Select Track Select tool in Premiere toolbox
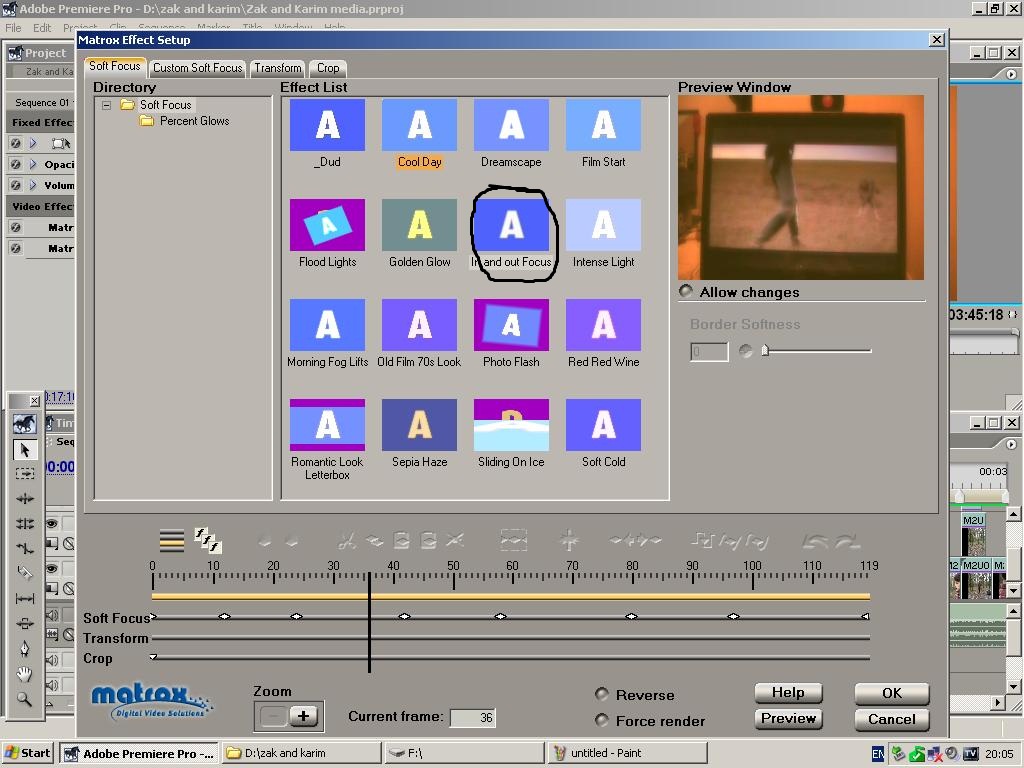The height and width of the screenshot is (768, 1024). 25,473
